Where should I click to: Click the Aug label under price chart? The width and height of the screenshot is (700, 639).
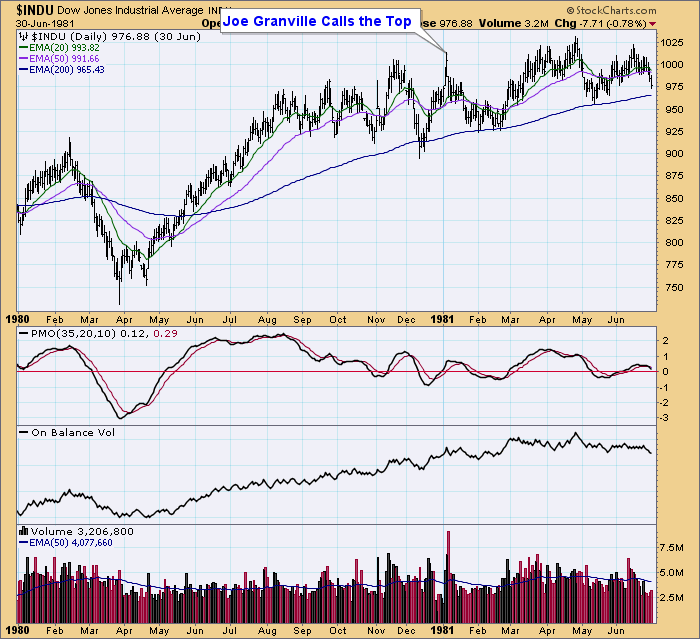pos(267,320)
